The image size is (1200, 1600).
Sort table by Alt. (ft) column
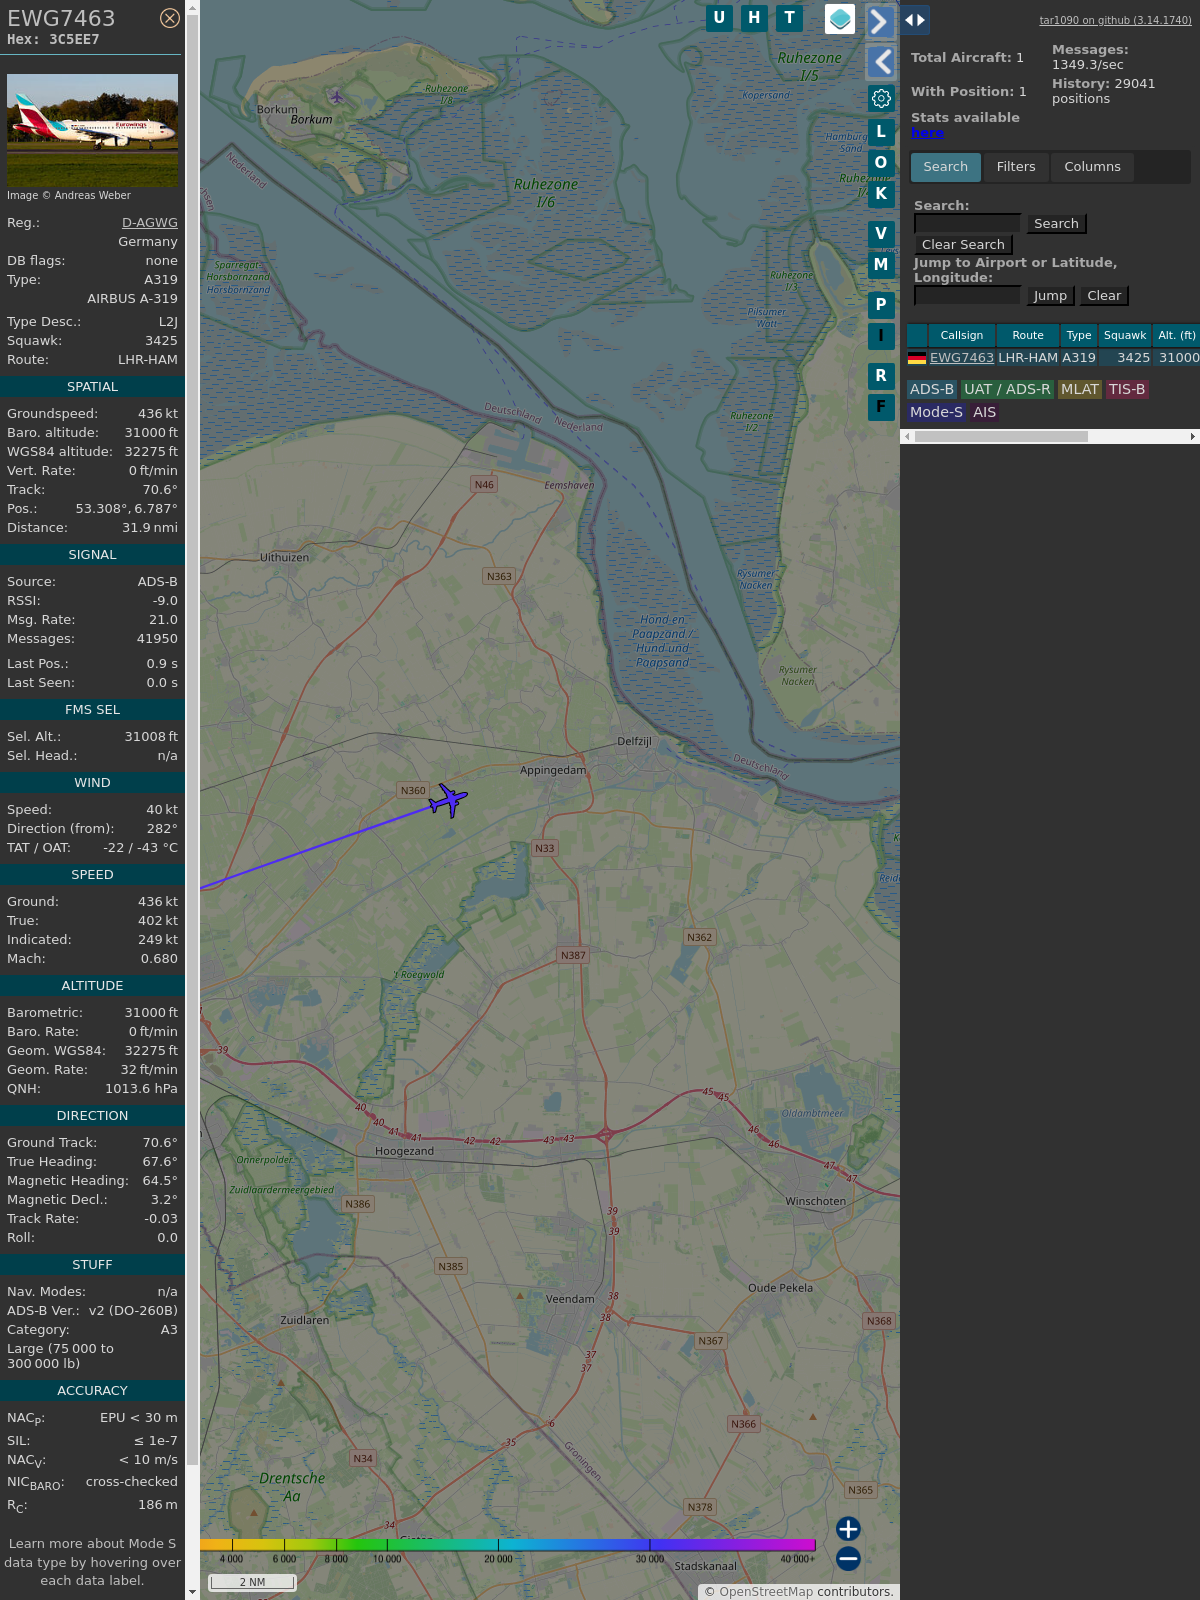1177,336
